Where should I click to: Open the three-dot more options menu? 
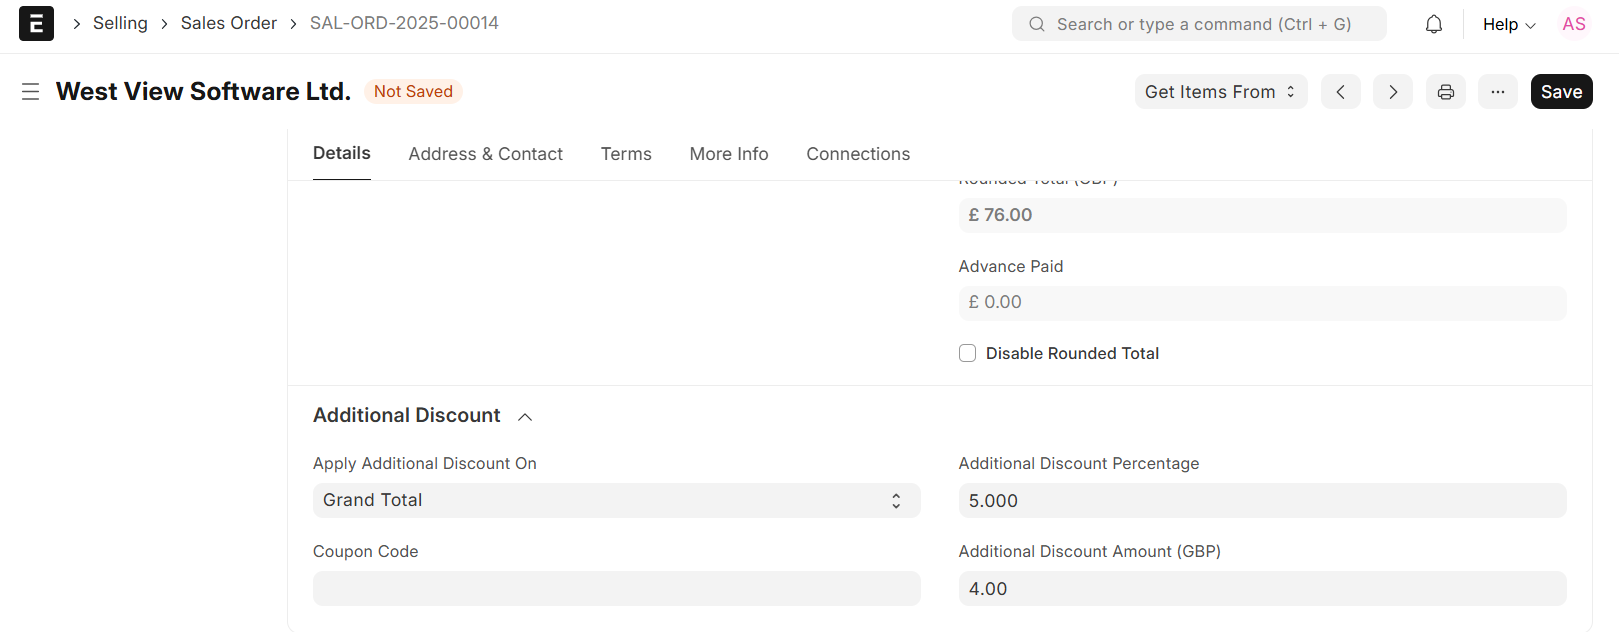[1497, 92]
